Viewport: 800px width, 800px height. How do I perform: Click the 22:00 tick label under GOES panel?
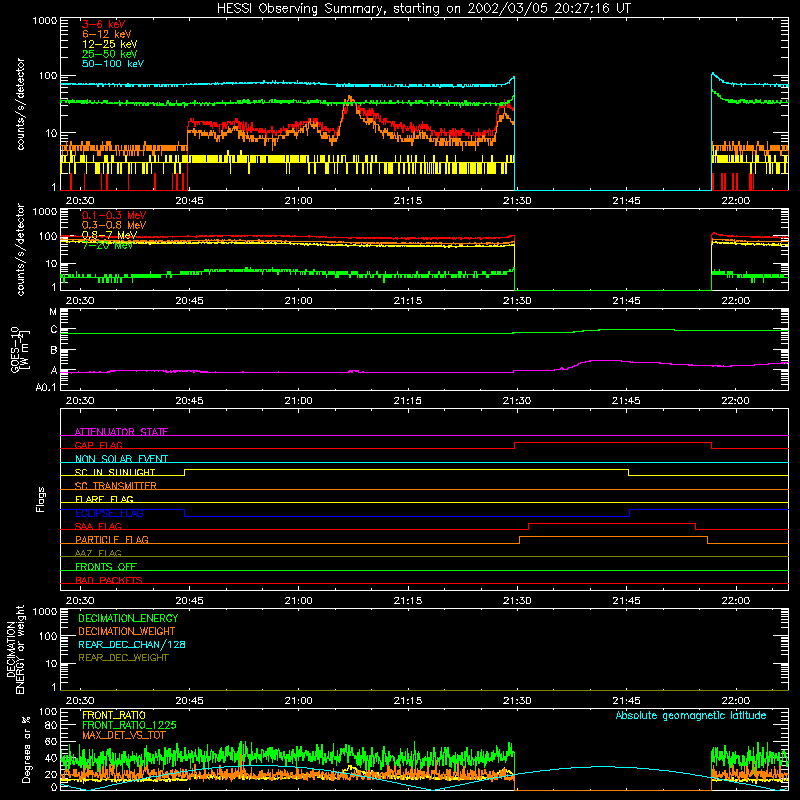(x=735, y=401)
